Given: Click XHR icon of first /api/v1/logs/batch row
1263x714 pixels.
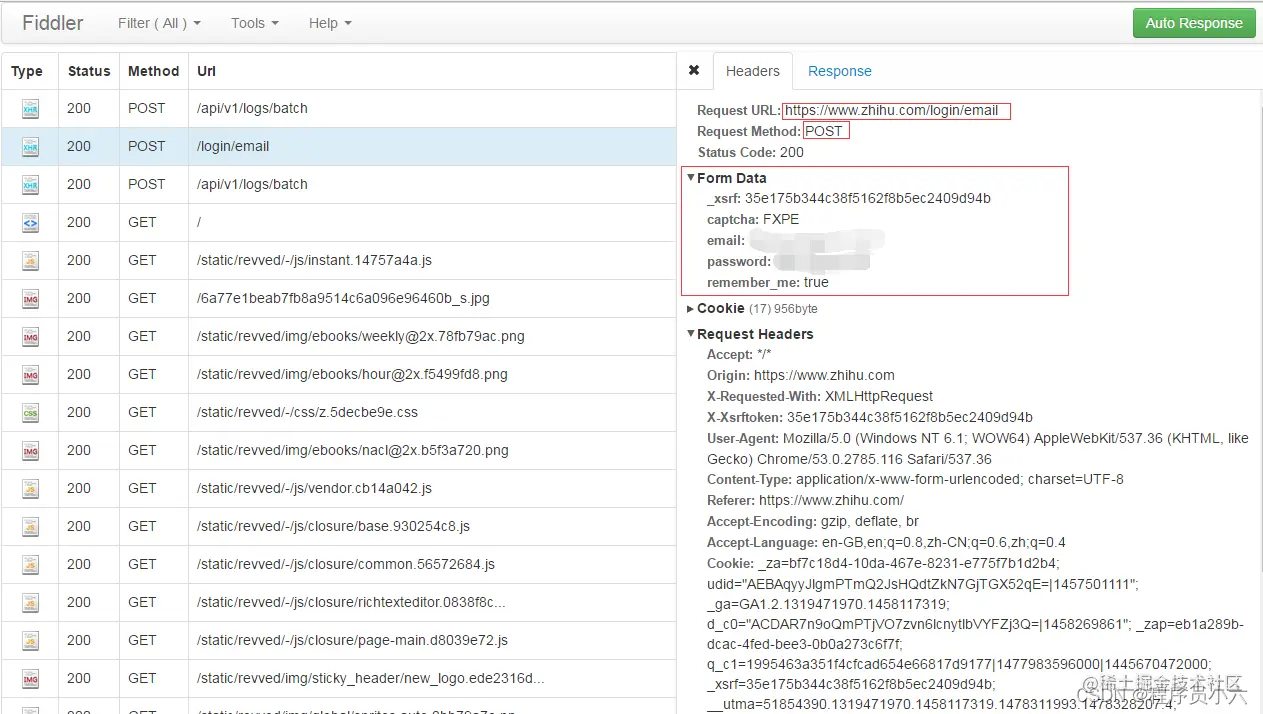Looking at the screenshot, I should pos(30,109).
